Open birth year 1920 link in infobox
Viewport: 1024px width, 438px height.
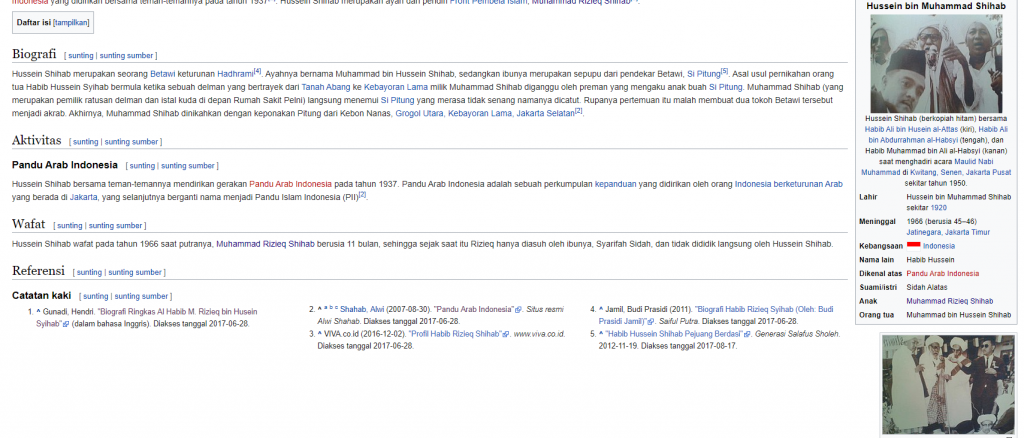pyautogui.click(x=938, y=208)
